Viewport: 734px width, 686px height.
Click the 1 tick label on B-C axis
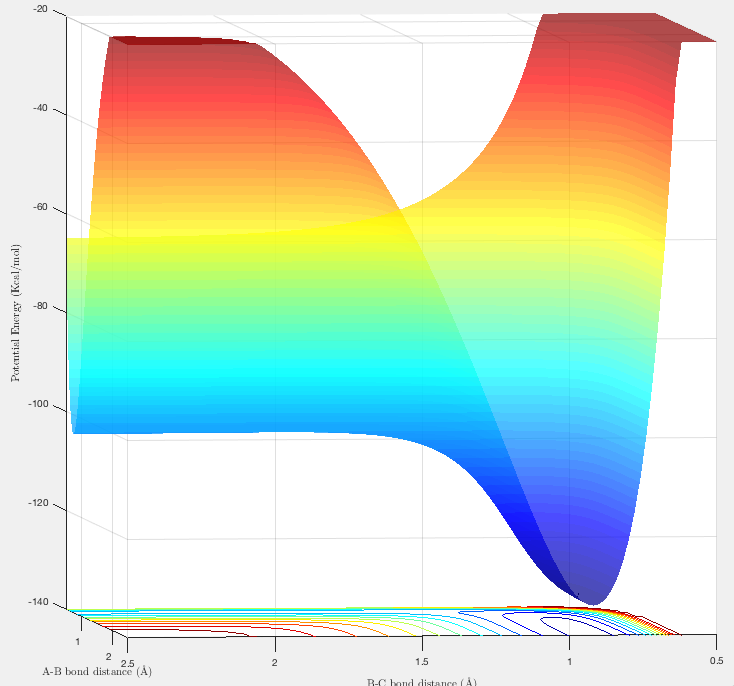pos(569,661)
